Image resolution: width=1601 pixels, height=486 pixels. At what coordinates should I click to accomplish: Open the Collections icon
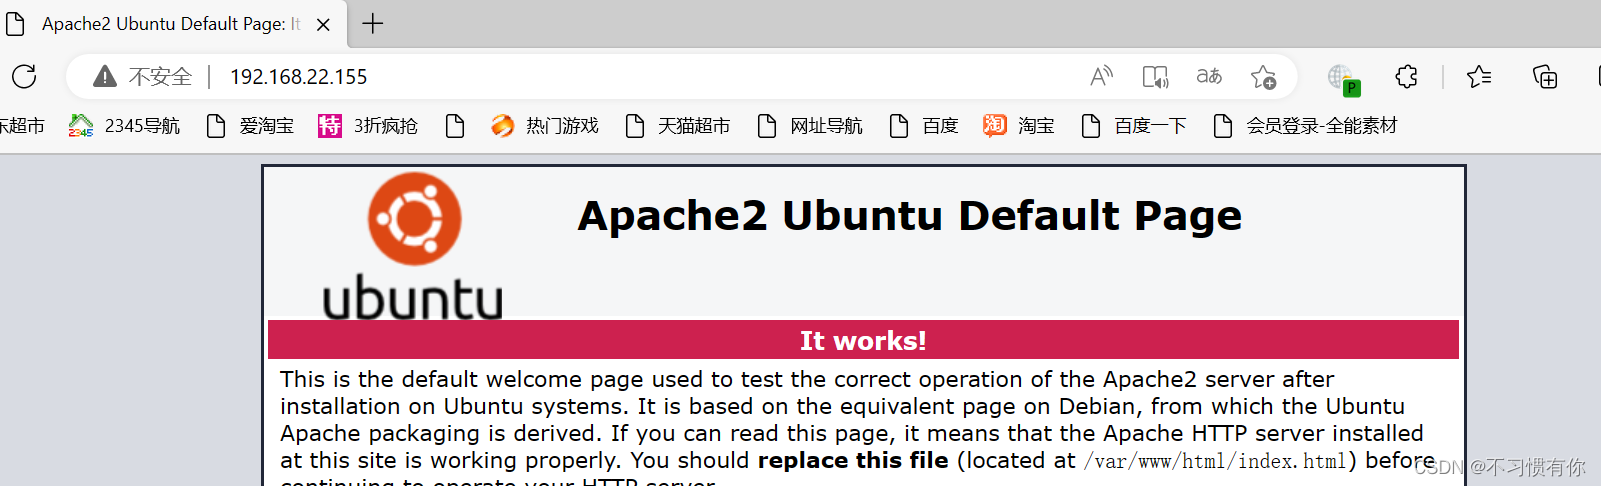[1545, 76]
